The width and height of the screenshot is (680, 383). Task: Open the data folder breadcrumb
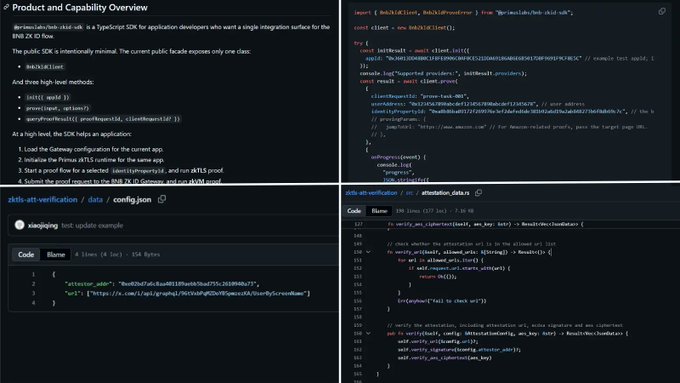(x=95, y=200)
